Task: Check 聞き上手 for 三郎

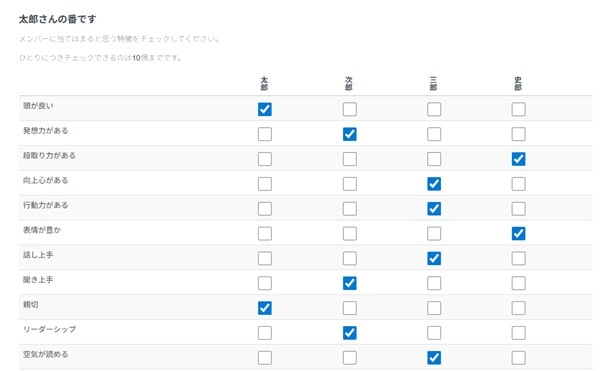Action: click(x=434, y=283)
